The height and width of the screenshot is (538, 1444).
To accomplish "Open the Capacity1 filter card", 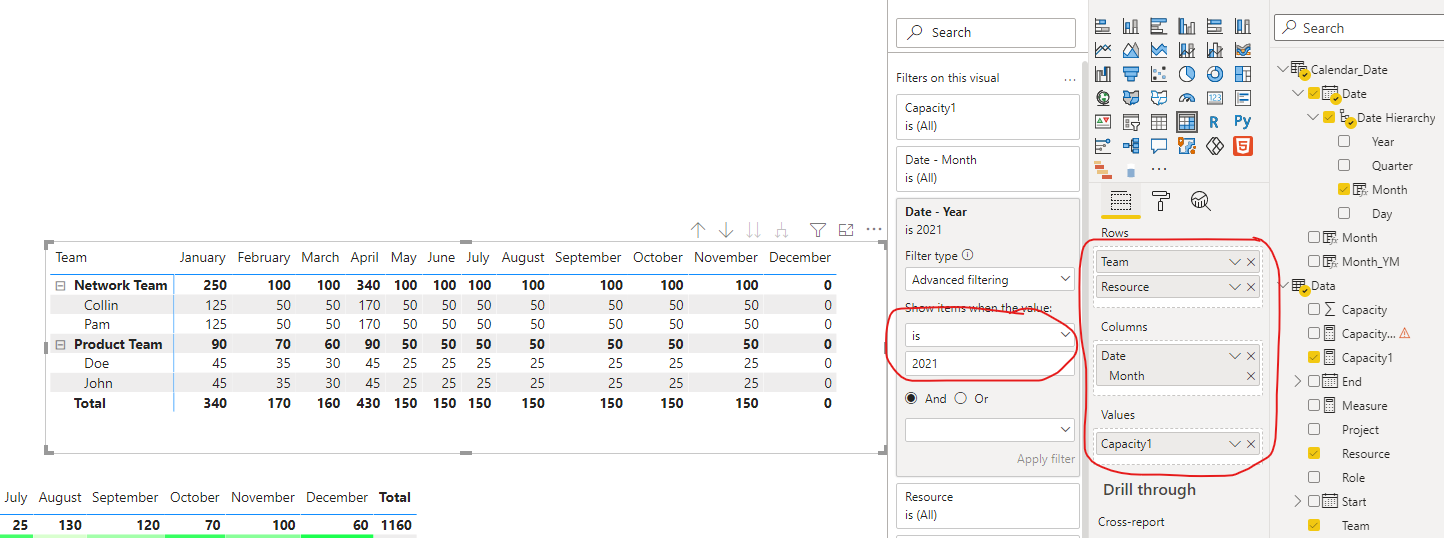I will [x=988, y=117].
